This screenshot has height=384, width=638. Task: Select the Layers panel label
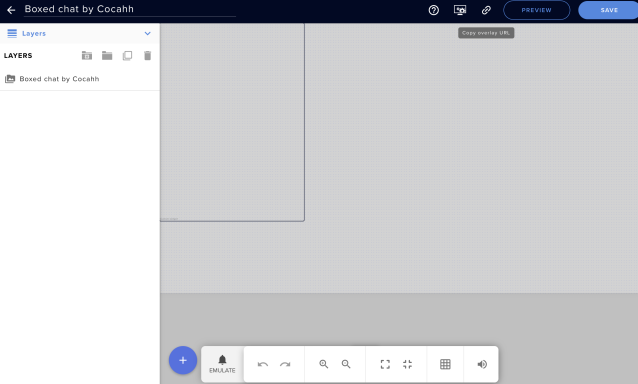[34, 33]
